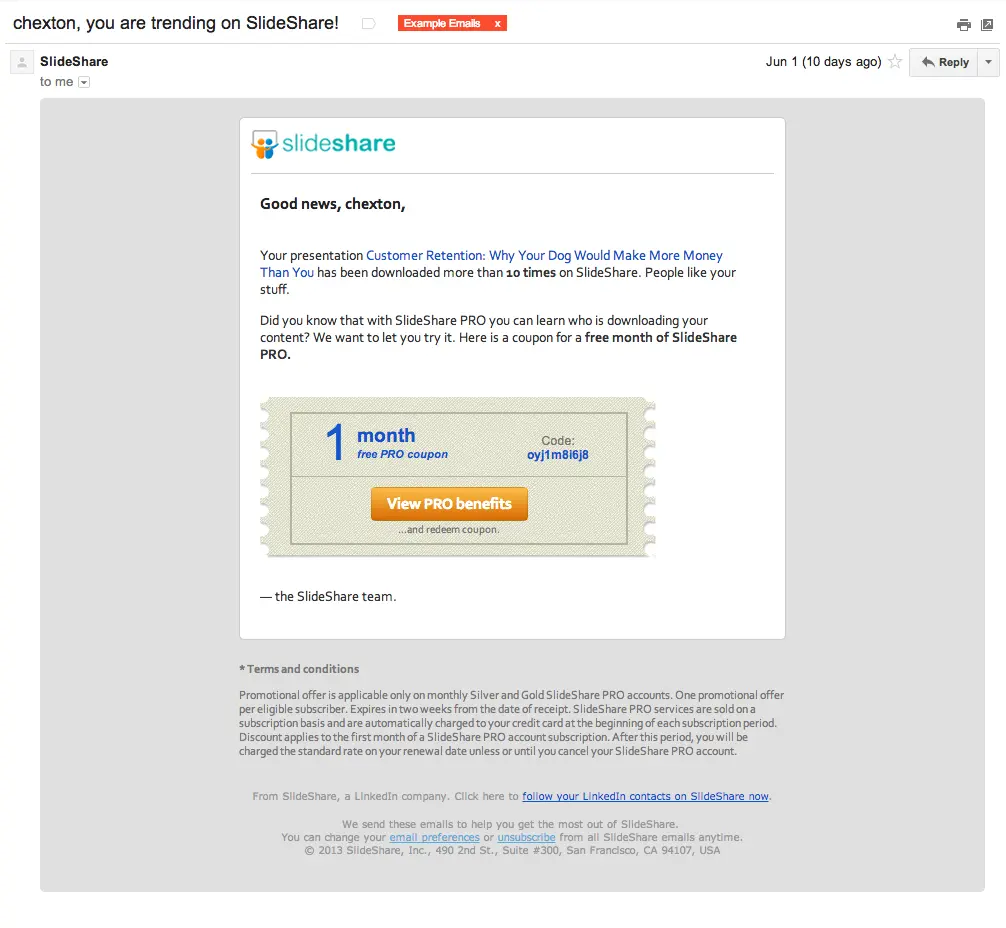The height and width of the screenshot is (928, 1006).
Task: Open the email in a new window
Action: point(986,23)
